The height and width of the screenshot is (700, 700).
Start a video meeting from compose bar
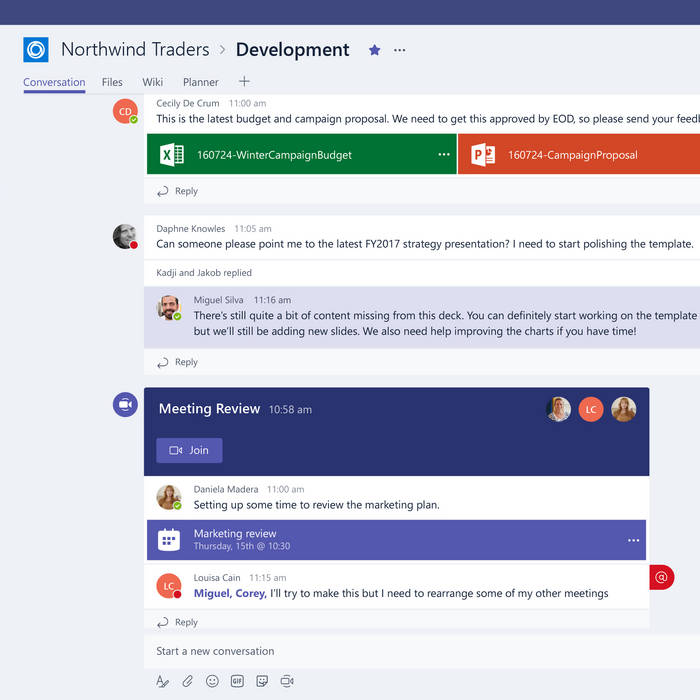point(287,681)
